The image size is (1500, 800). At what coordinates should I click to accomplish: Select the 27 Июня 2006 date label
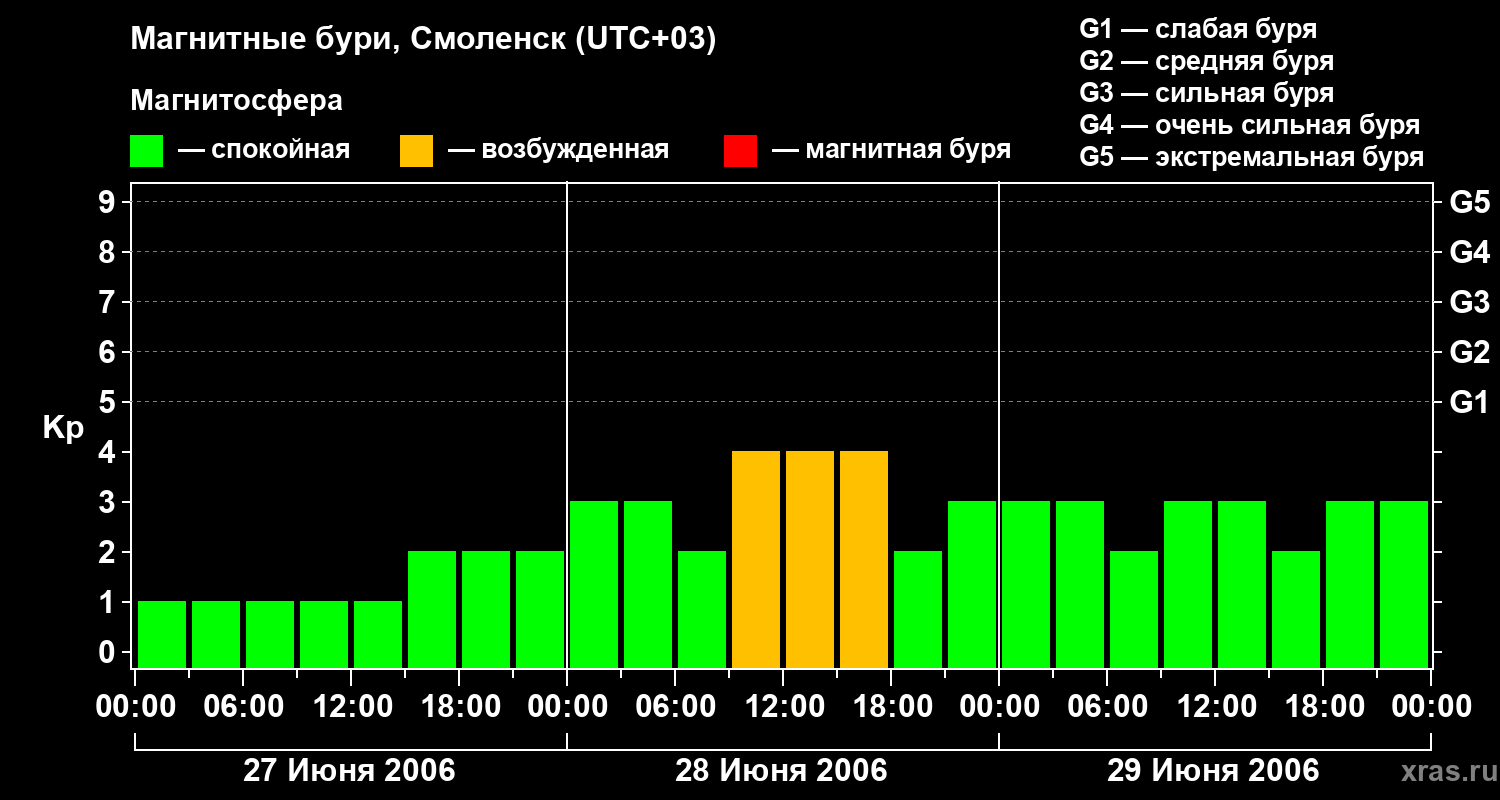click(349, 771)
